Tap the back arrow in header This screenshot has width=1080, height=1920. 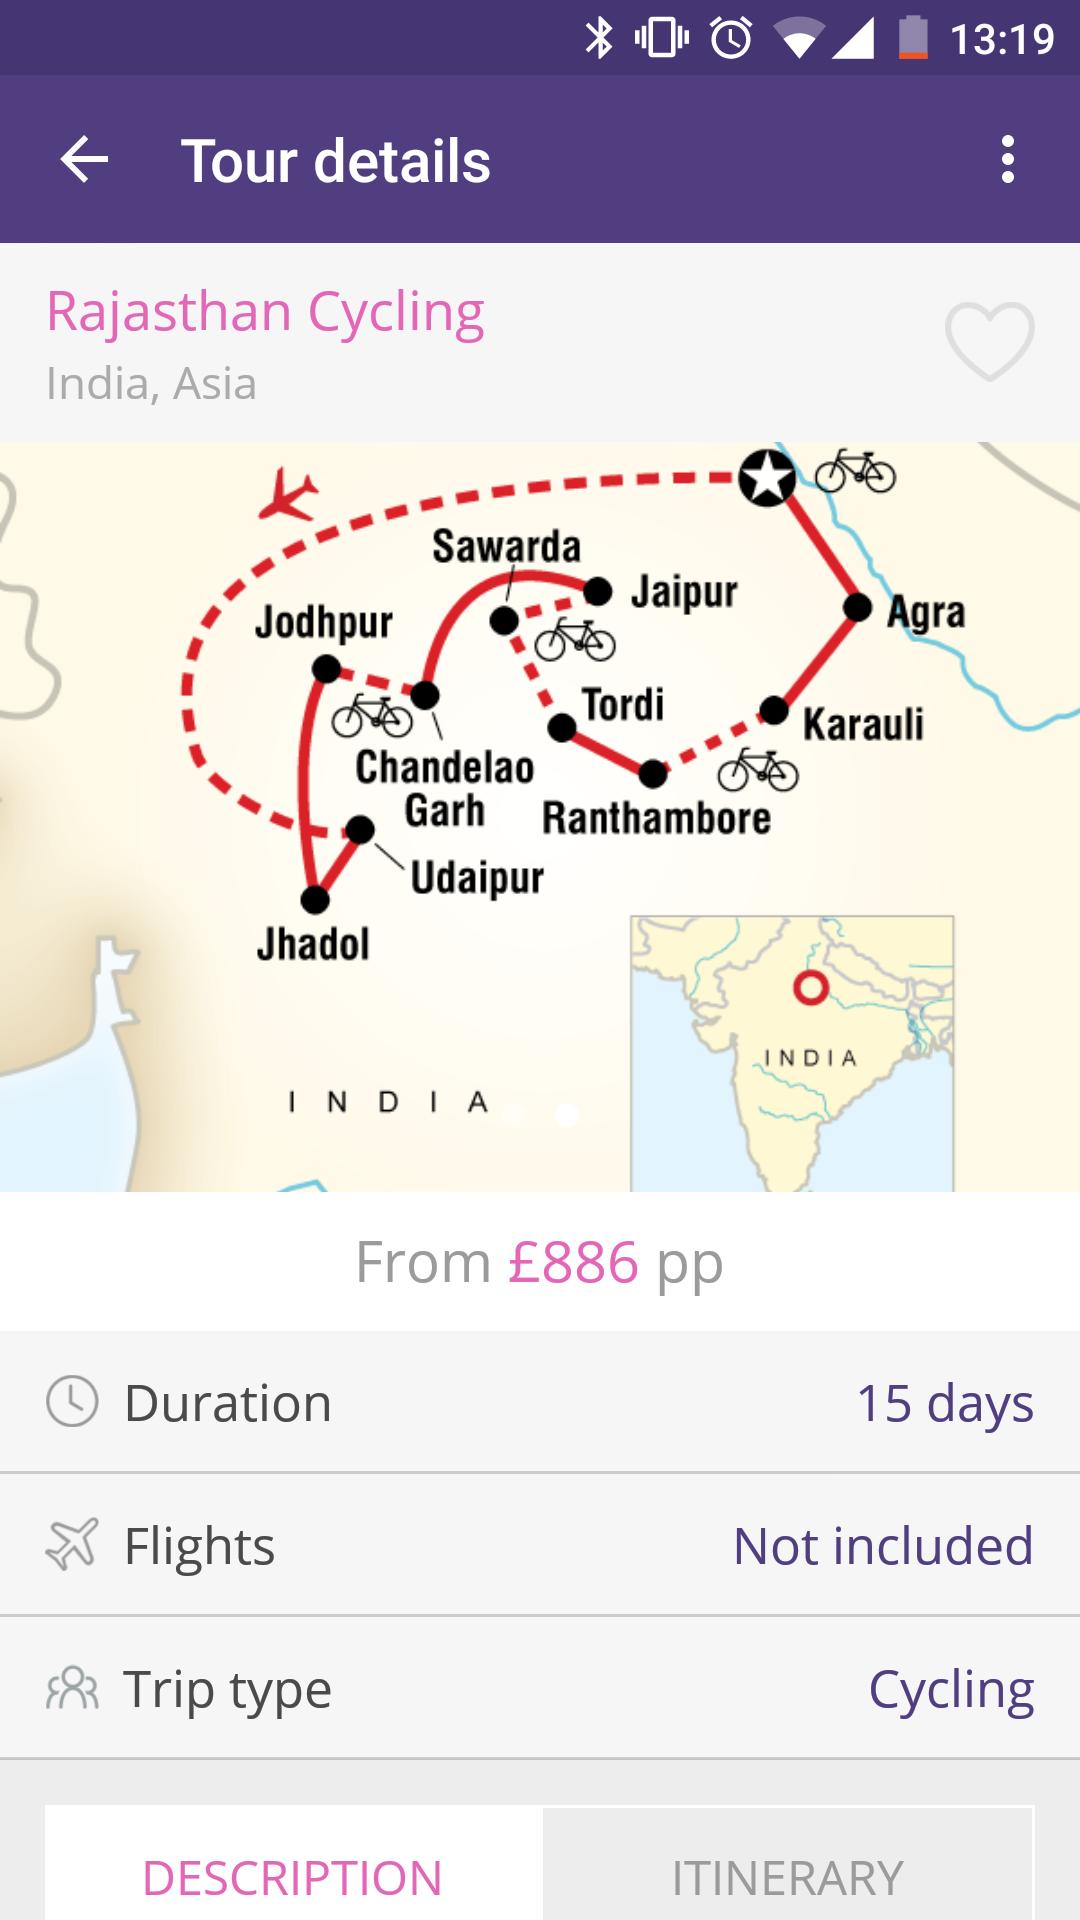pyautogui.click(x=84, y=160)
